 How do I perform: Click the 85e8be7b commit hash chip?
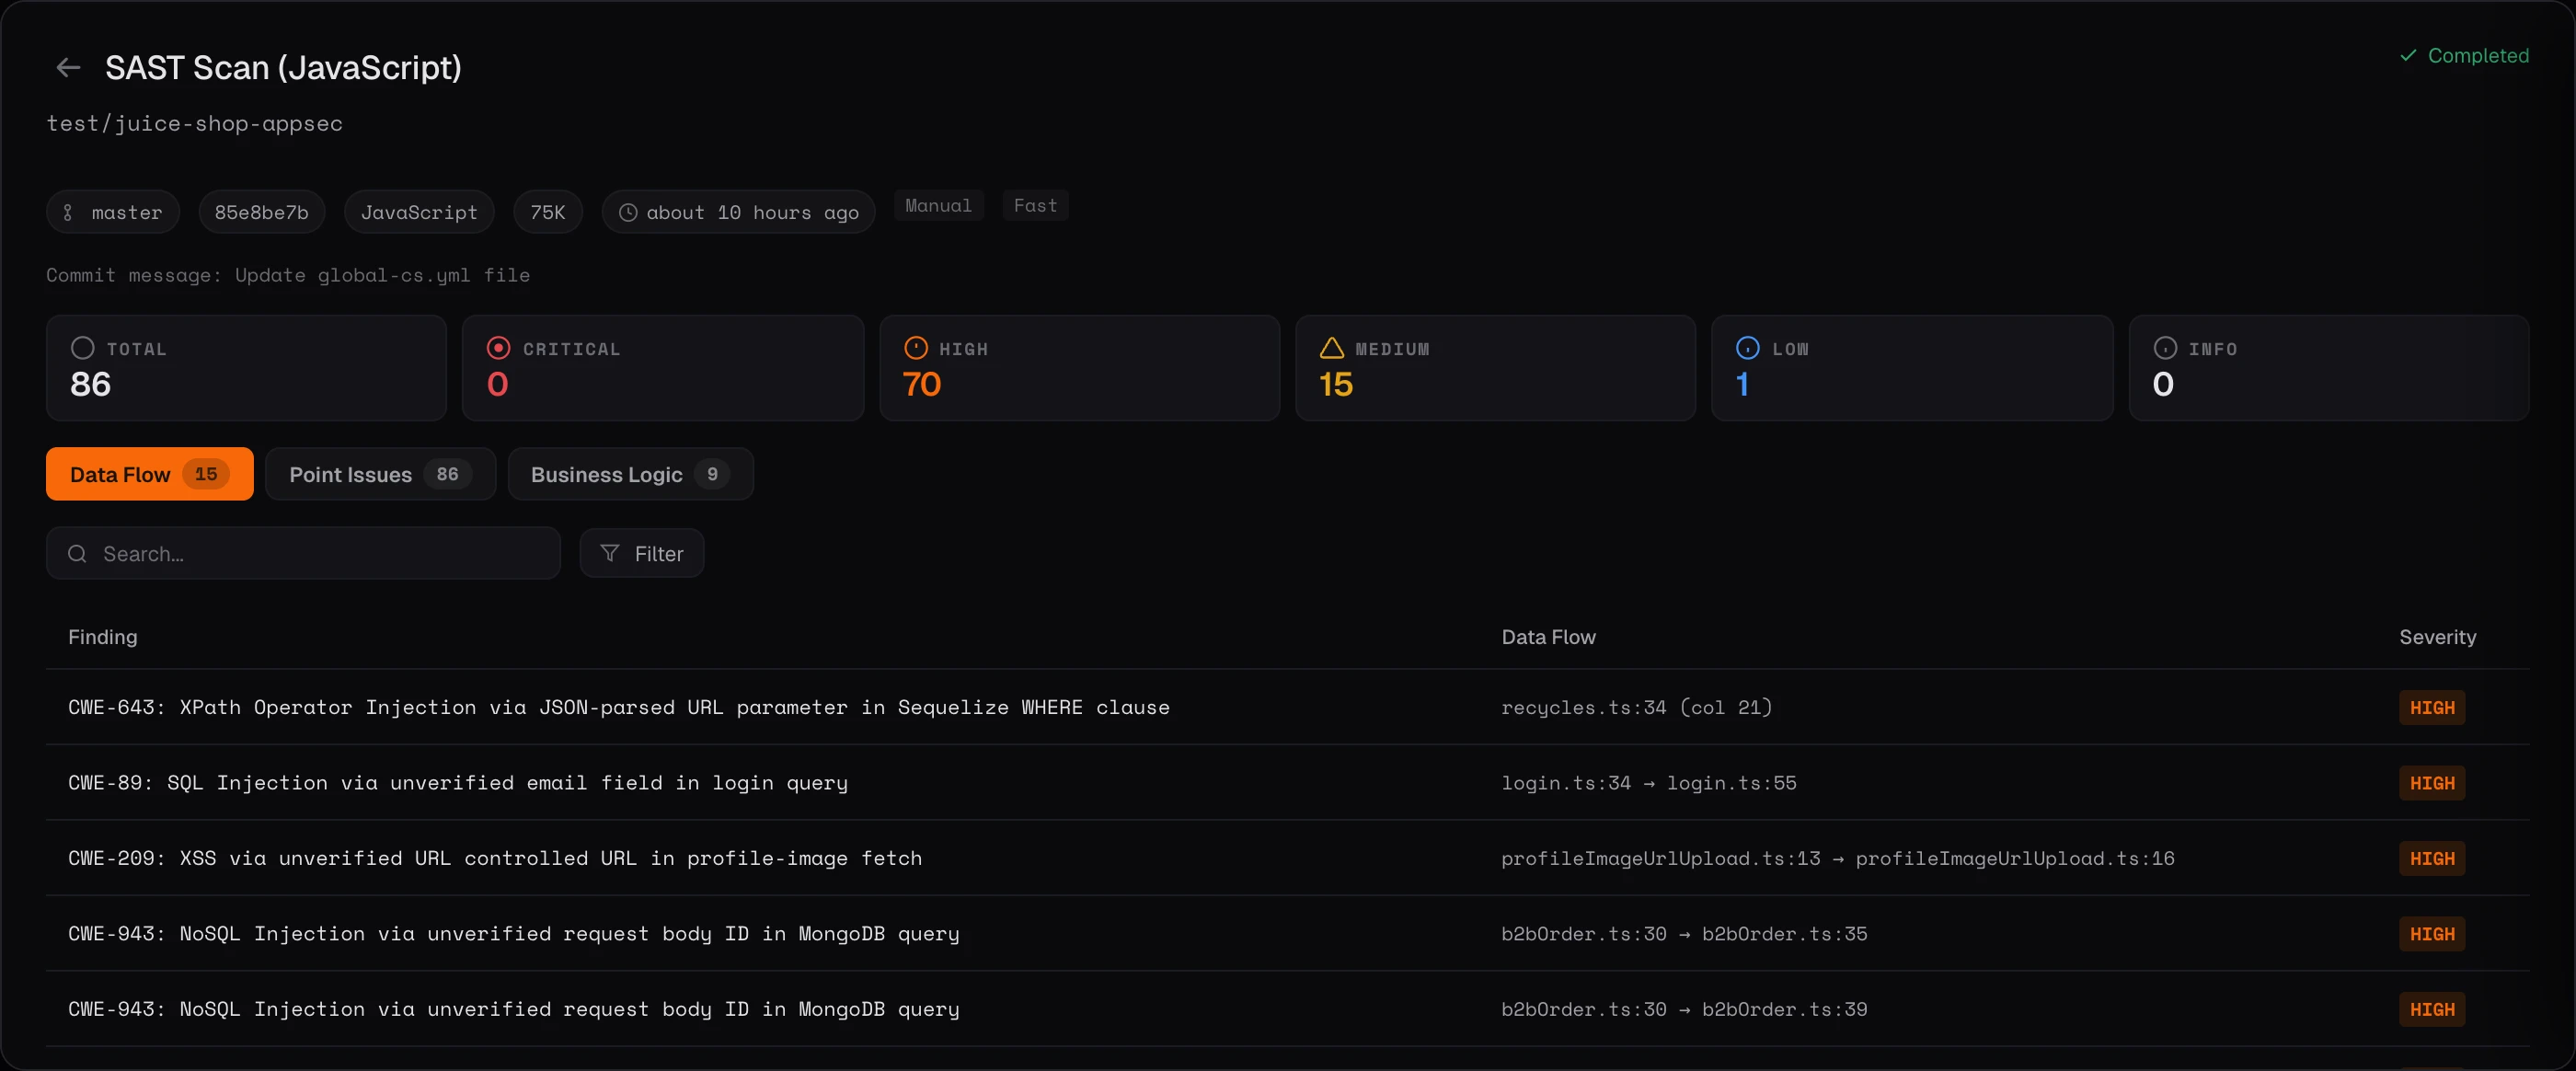(x=262, y=212)
